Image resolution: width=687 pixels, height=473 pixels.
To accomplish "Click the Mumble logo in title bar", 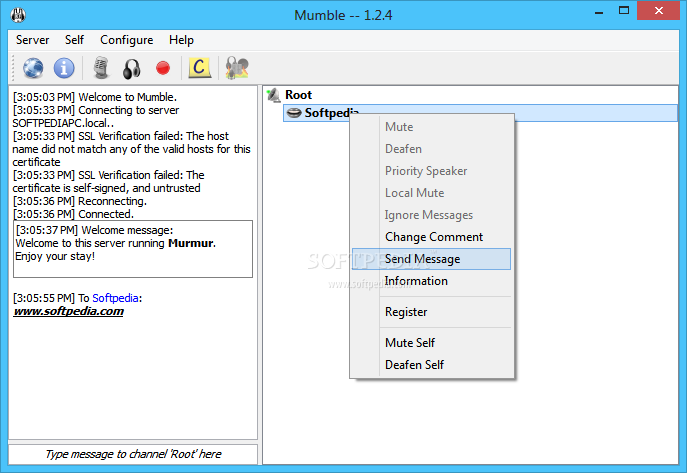I will coord(18,15).
